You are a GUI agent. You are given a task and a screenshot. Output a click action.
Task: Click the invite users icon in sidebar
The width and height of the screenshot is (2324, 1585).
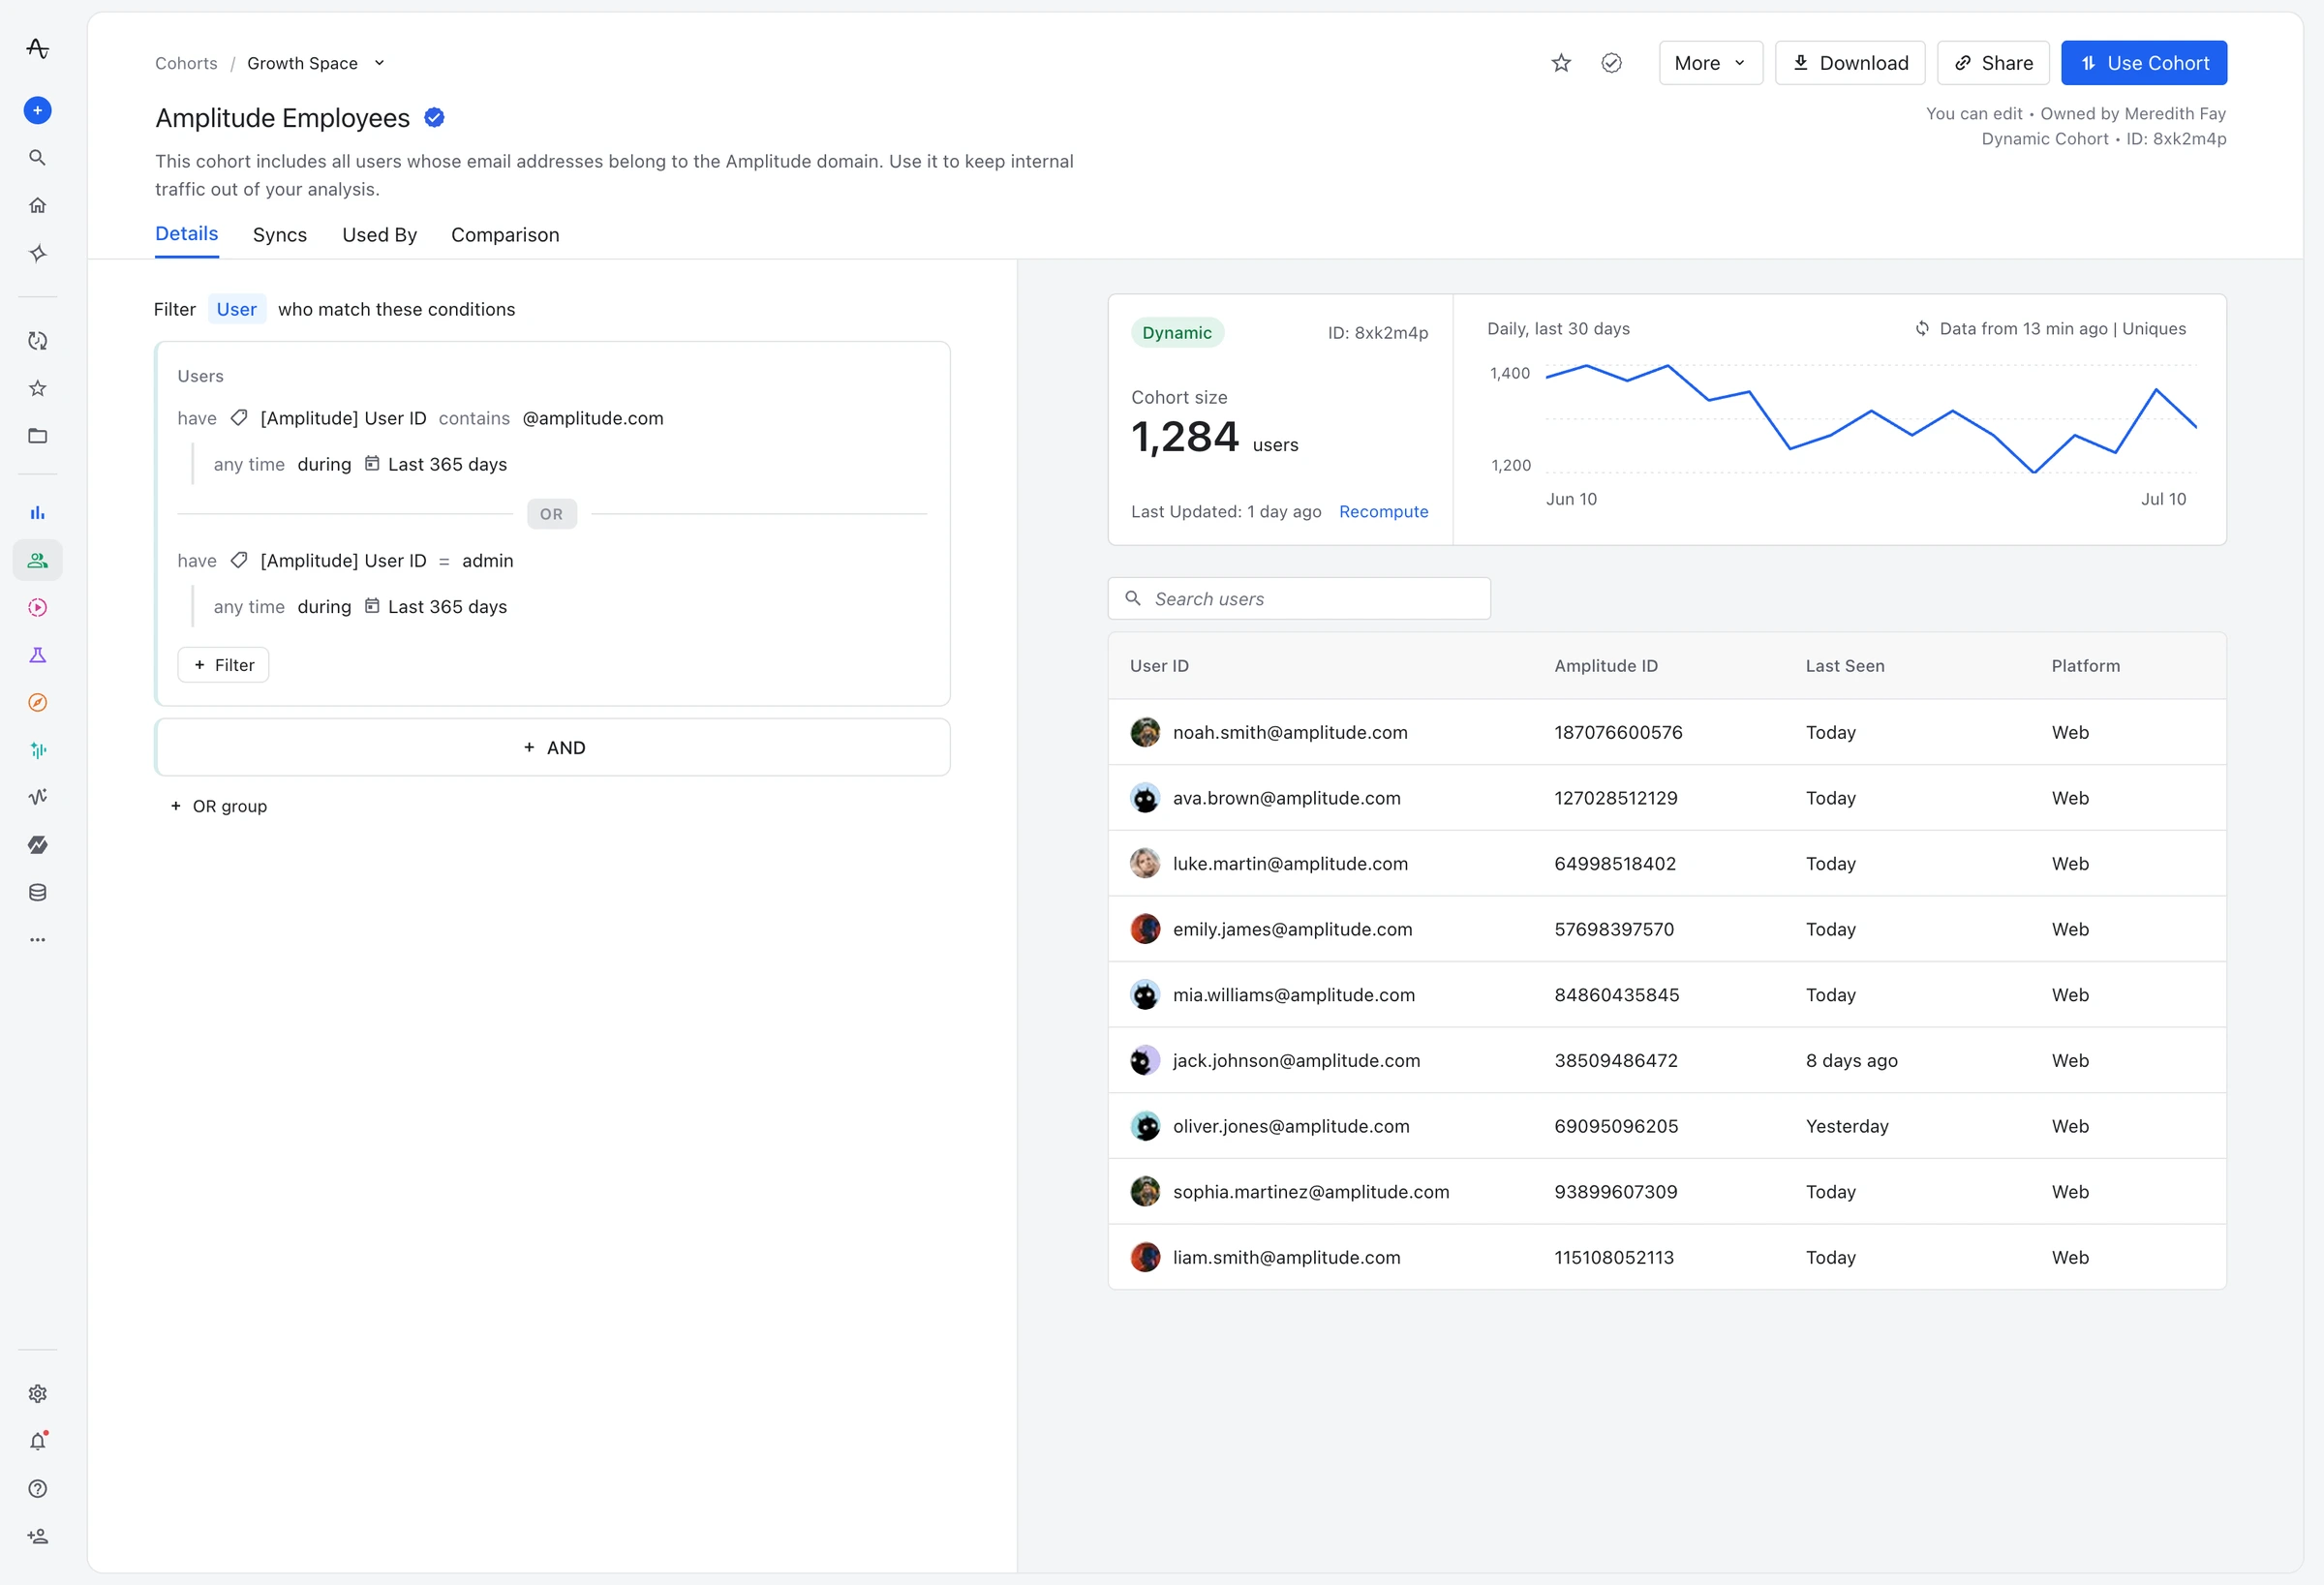click(37, 1537)
